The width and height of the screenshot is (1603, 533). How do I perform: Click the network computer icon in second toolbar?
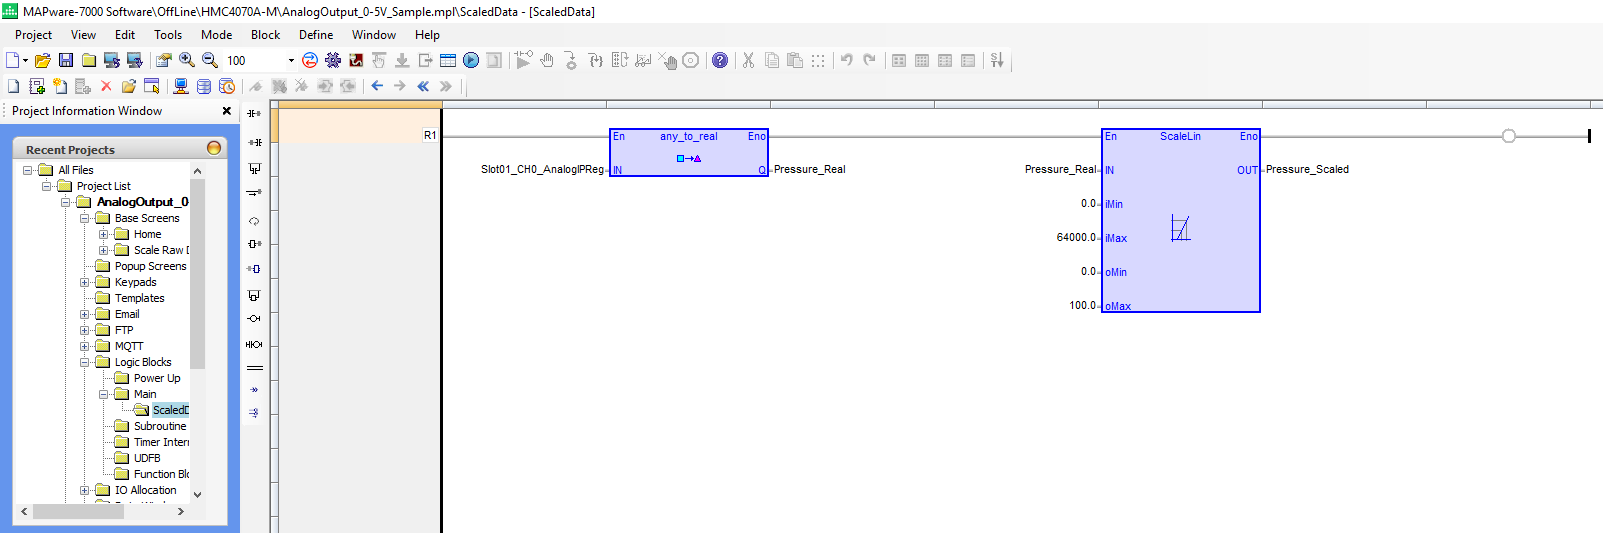[181, 87]
